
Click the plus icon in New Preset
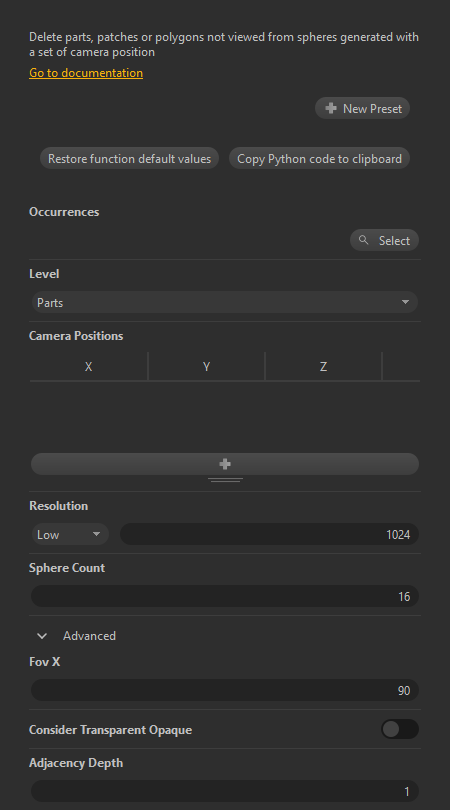(x=331, y=108)
